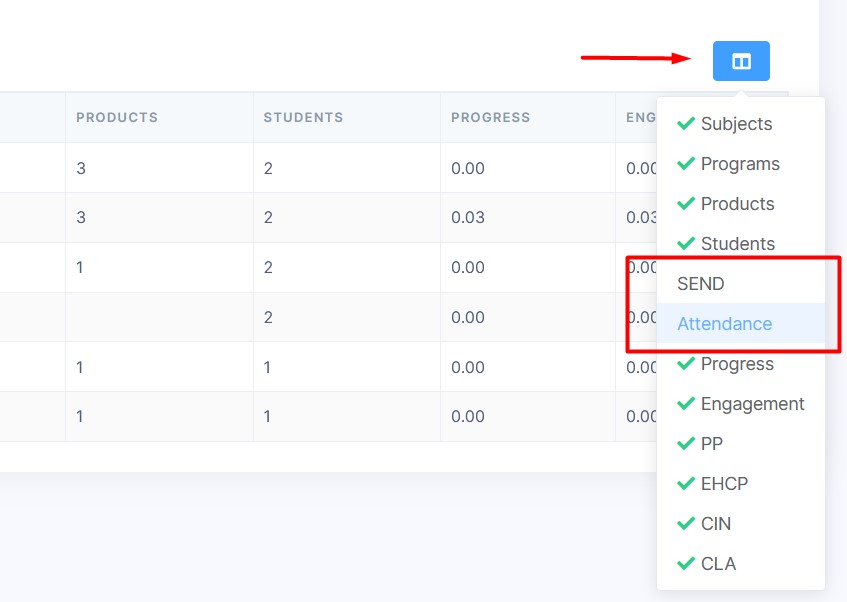Uncheck the PP column option
847x602 pixels.
pos(711,444)
